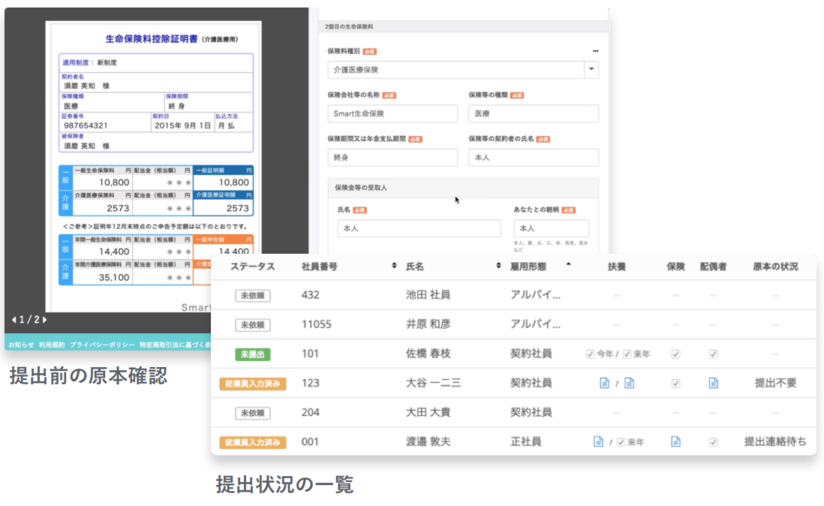Toggle 保険 checkbox for 佐橋 春枝
Screen dimensions: 824x506
pyautogui.click(x=675, y=354)
